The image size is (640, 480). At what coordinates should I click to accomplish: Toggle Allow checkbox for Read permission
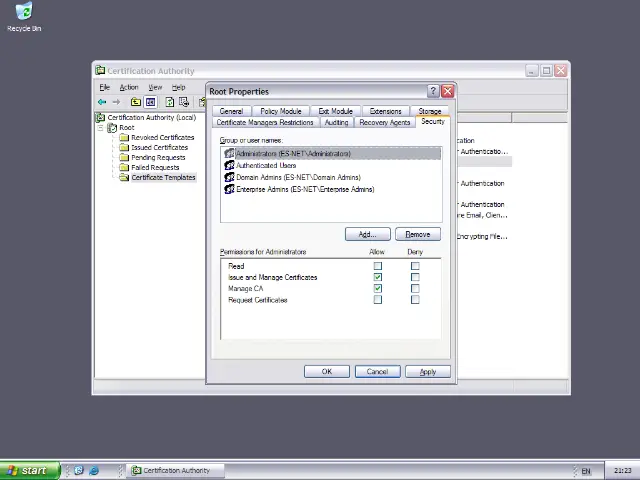click(378, 266)
